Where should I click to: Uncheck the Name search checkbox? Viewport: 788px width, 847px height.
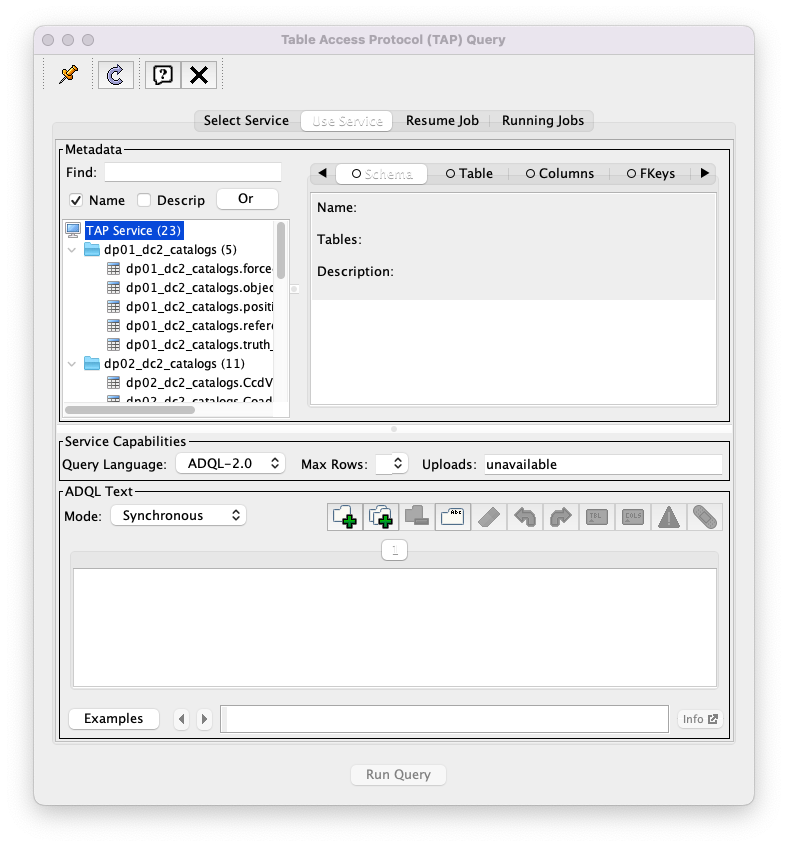(76, 200)
